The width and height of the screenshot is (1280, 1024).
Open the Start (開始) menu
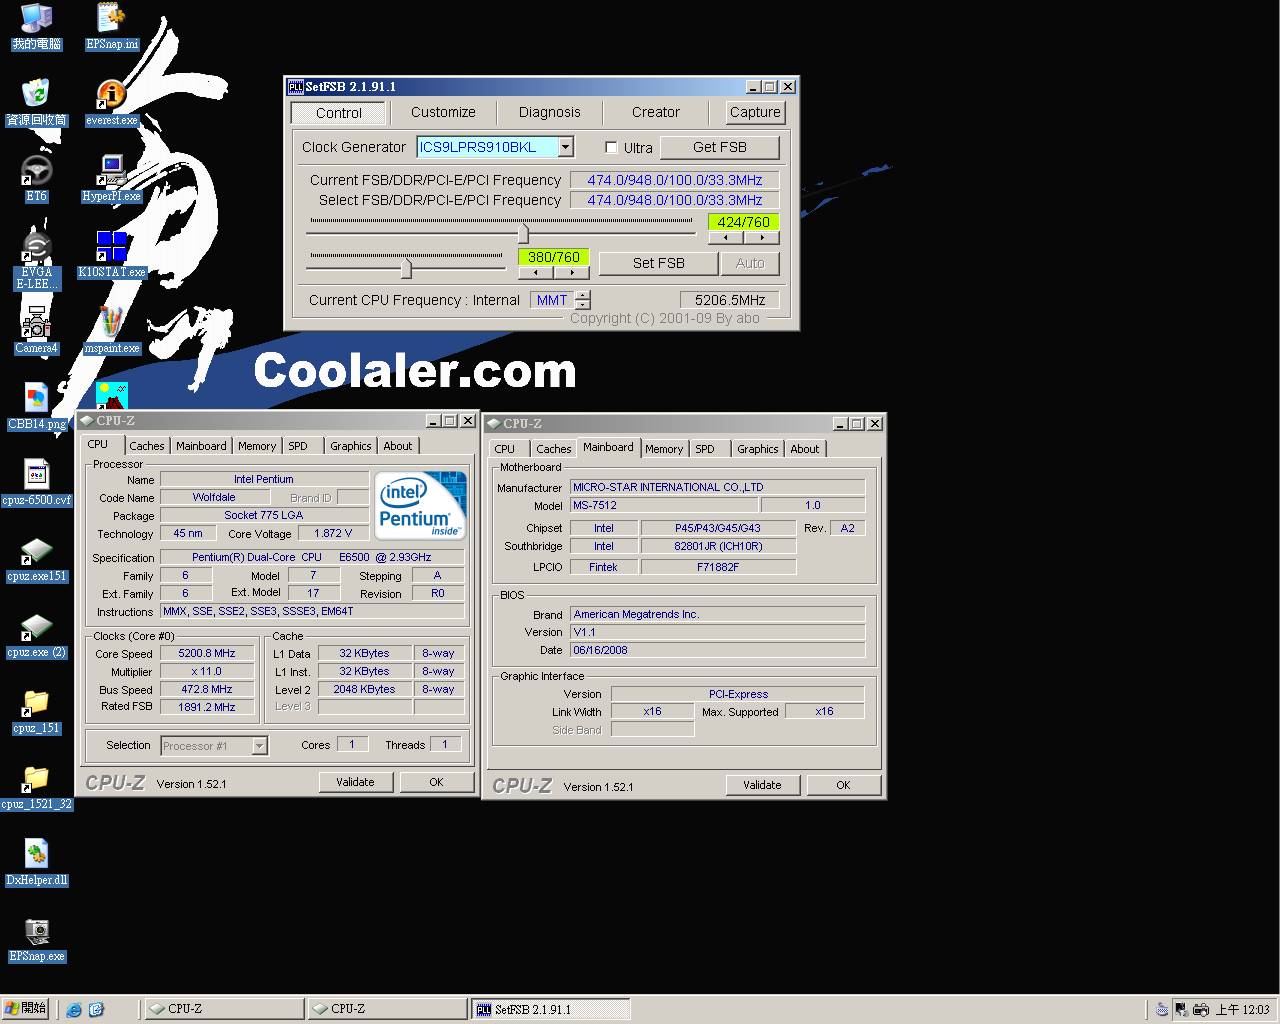(25, 1008)
